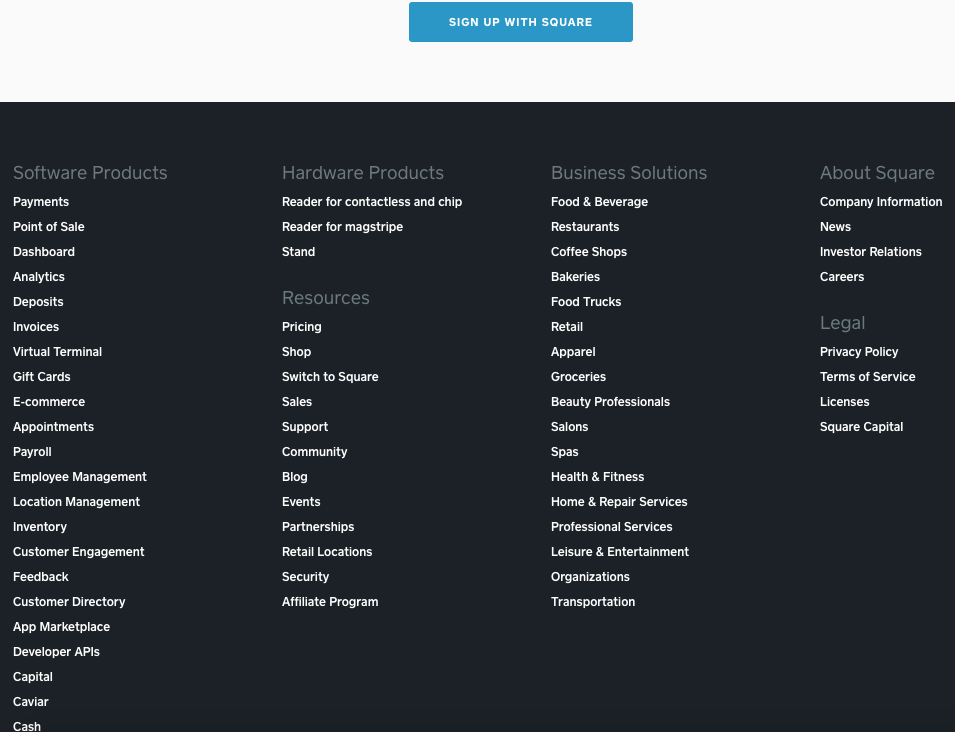The height and width of the screenshot is (732, 955).
Task: Open the Square Capital legal link
Action: coord(861,426)
